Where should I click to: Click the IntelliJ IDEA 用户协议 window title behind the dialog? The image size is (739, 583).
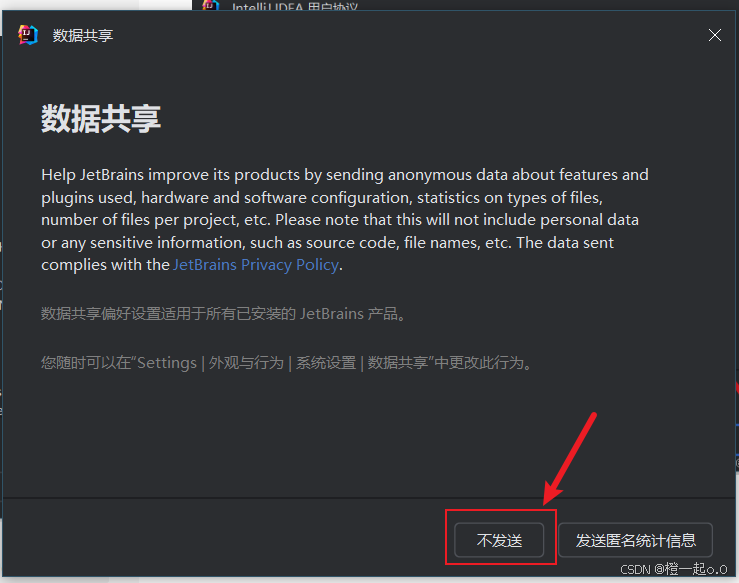[x=295, y=7]
